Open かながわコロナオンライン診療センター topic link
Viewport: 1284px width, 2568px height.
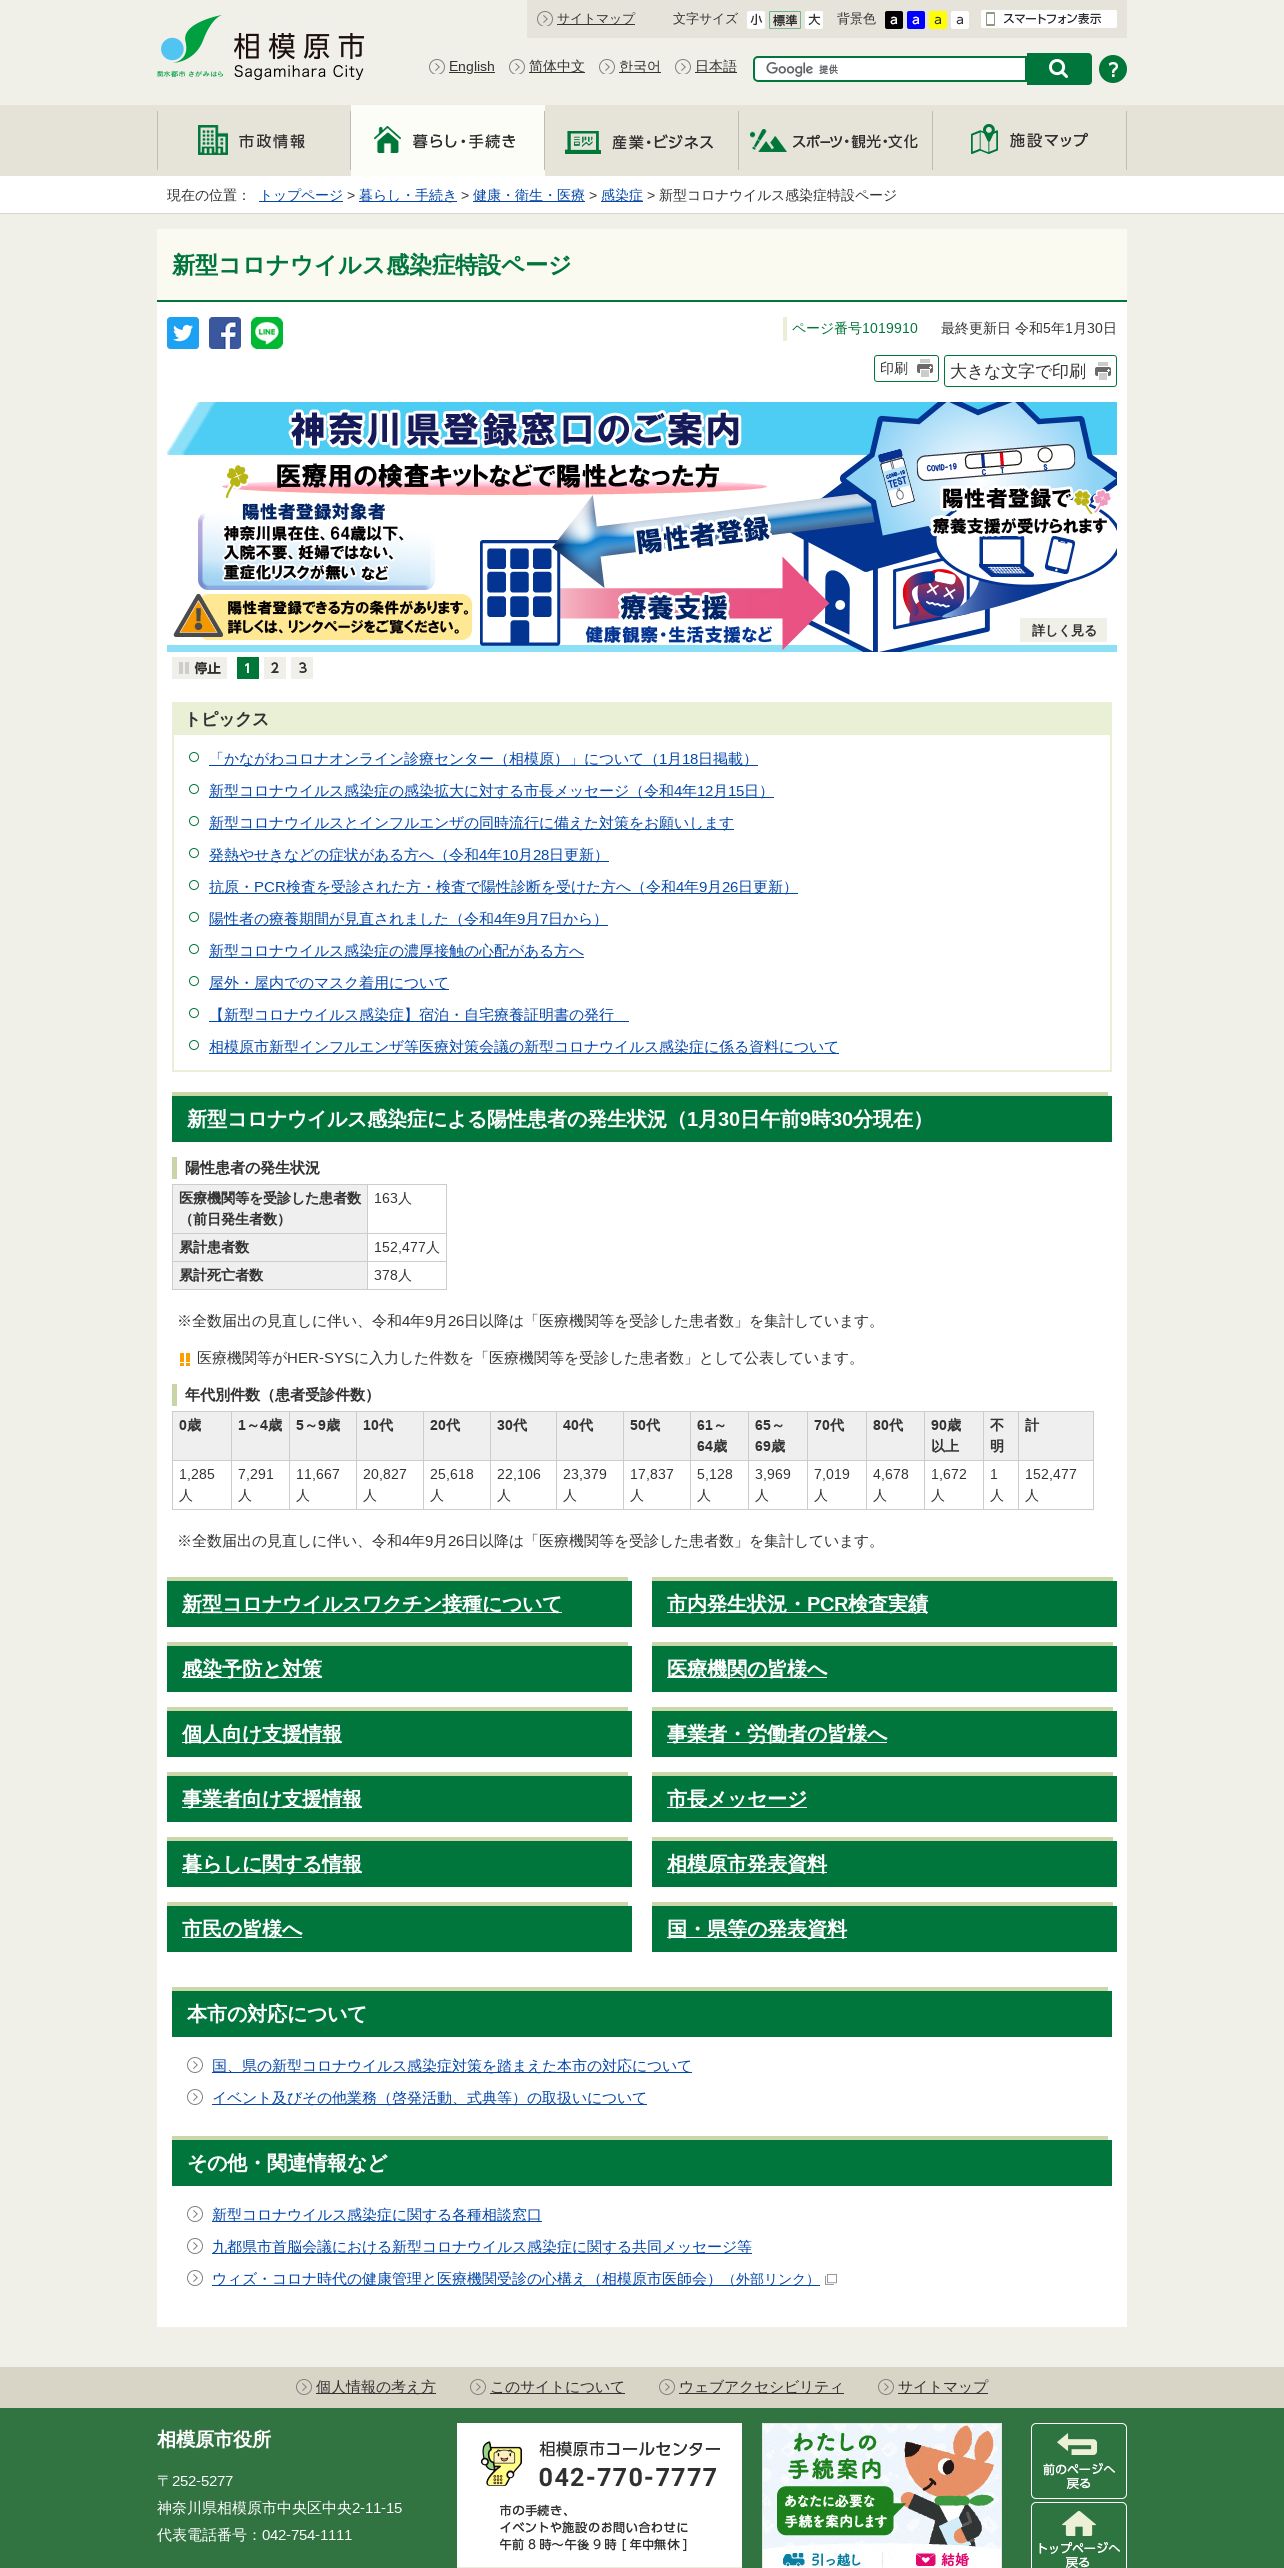coord(483,759)
